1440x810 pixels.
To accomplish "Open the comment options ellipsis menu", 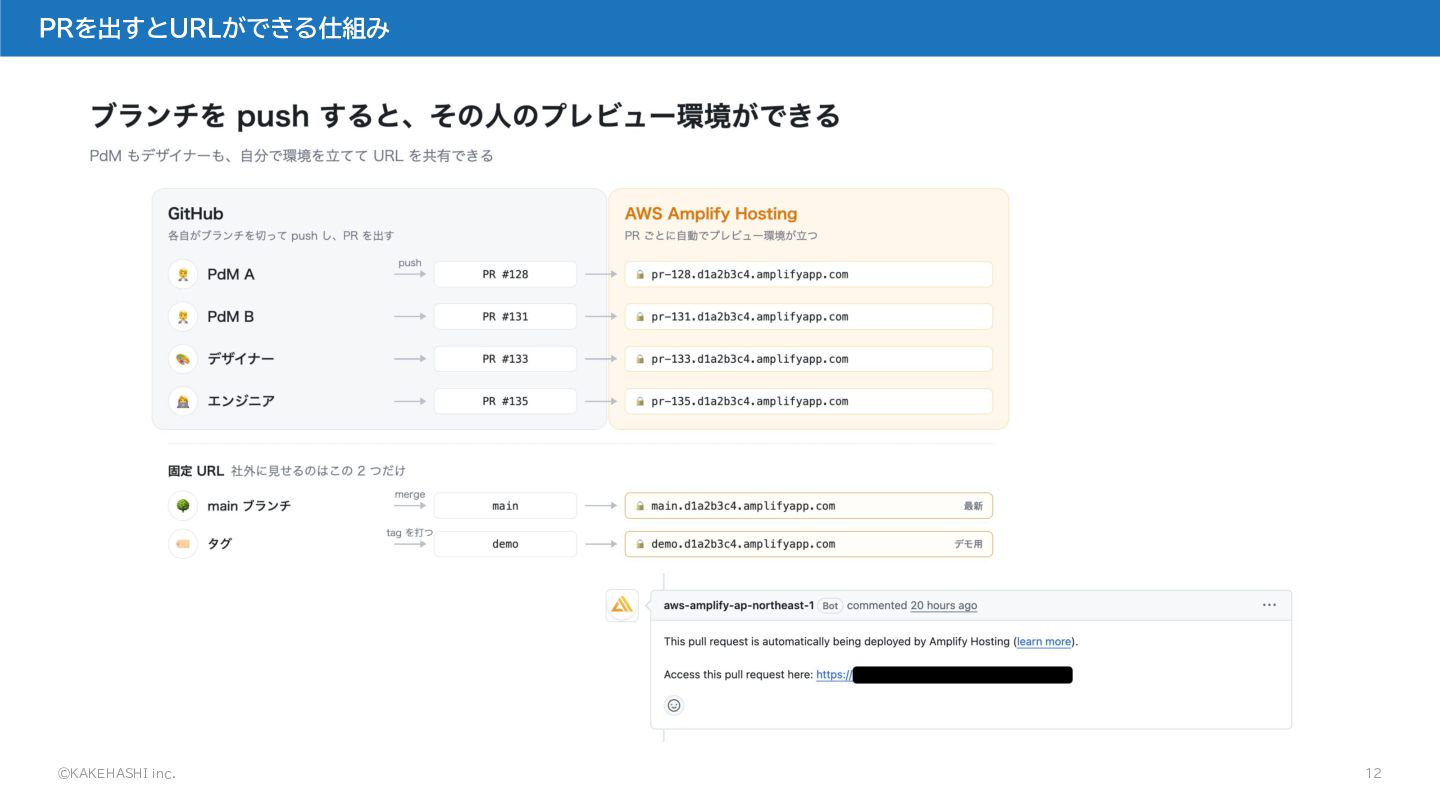I will coord(1269,605).
